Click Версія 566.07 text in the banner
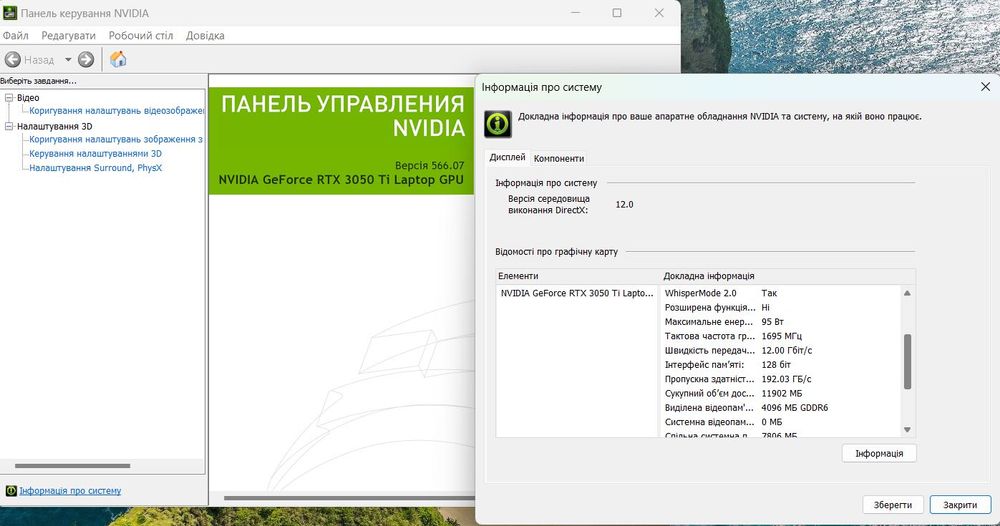Screen dimensions: 1000x526 [x=429, y=166]
